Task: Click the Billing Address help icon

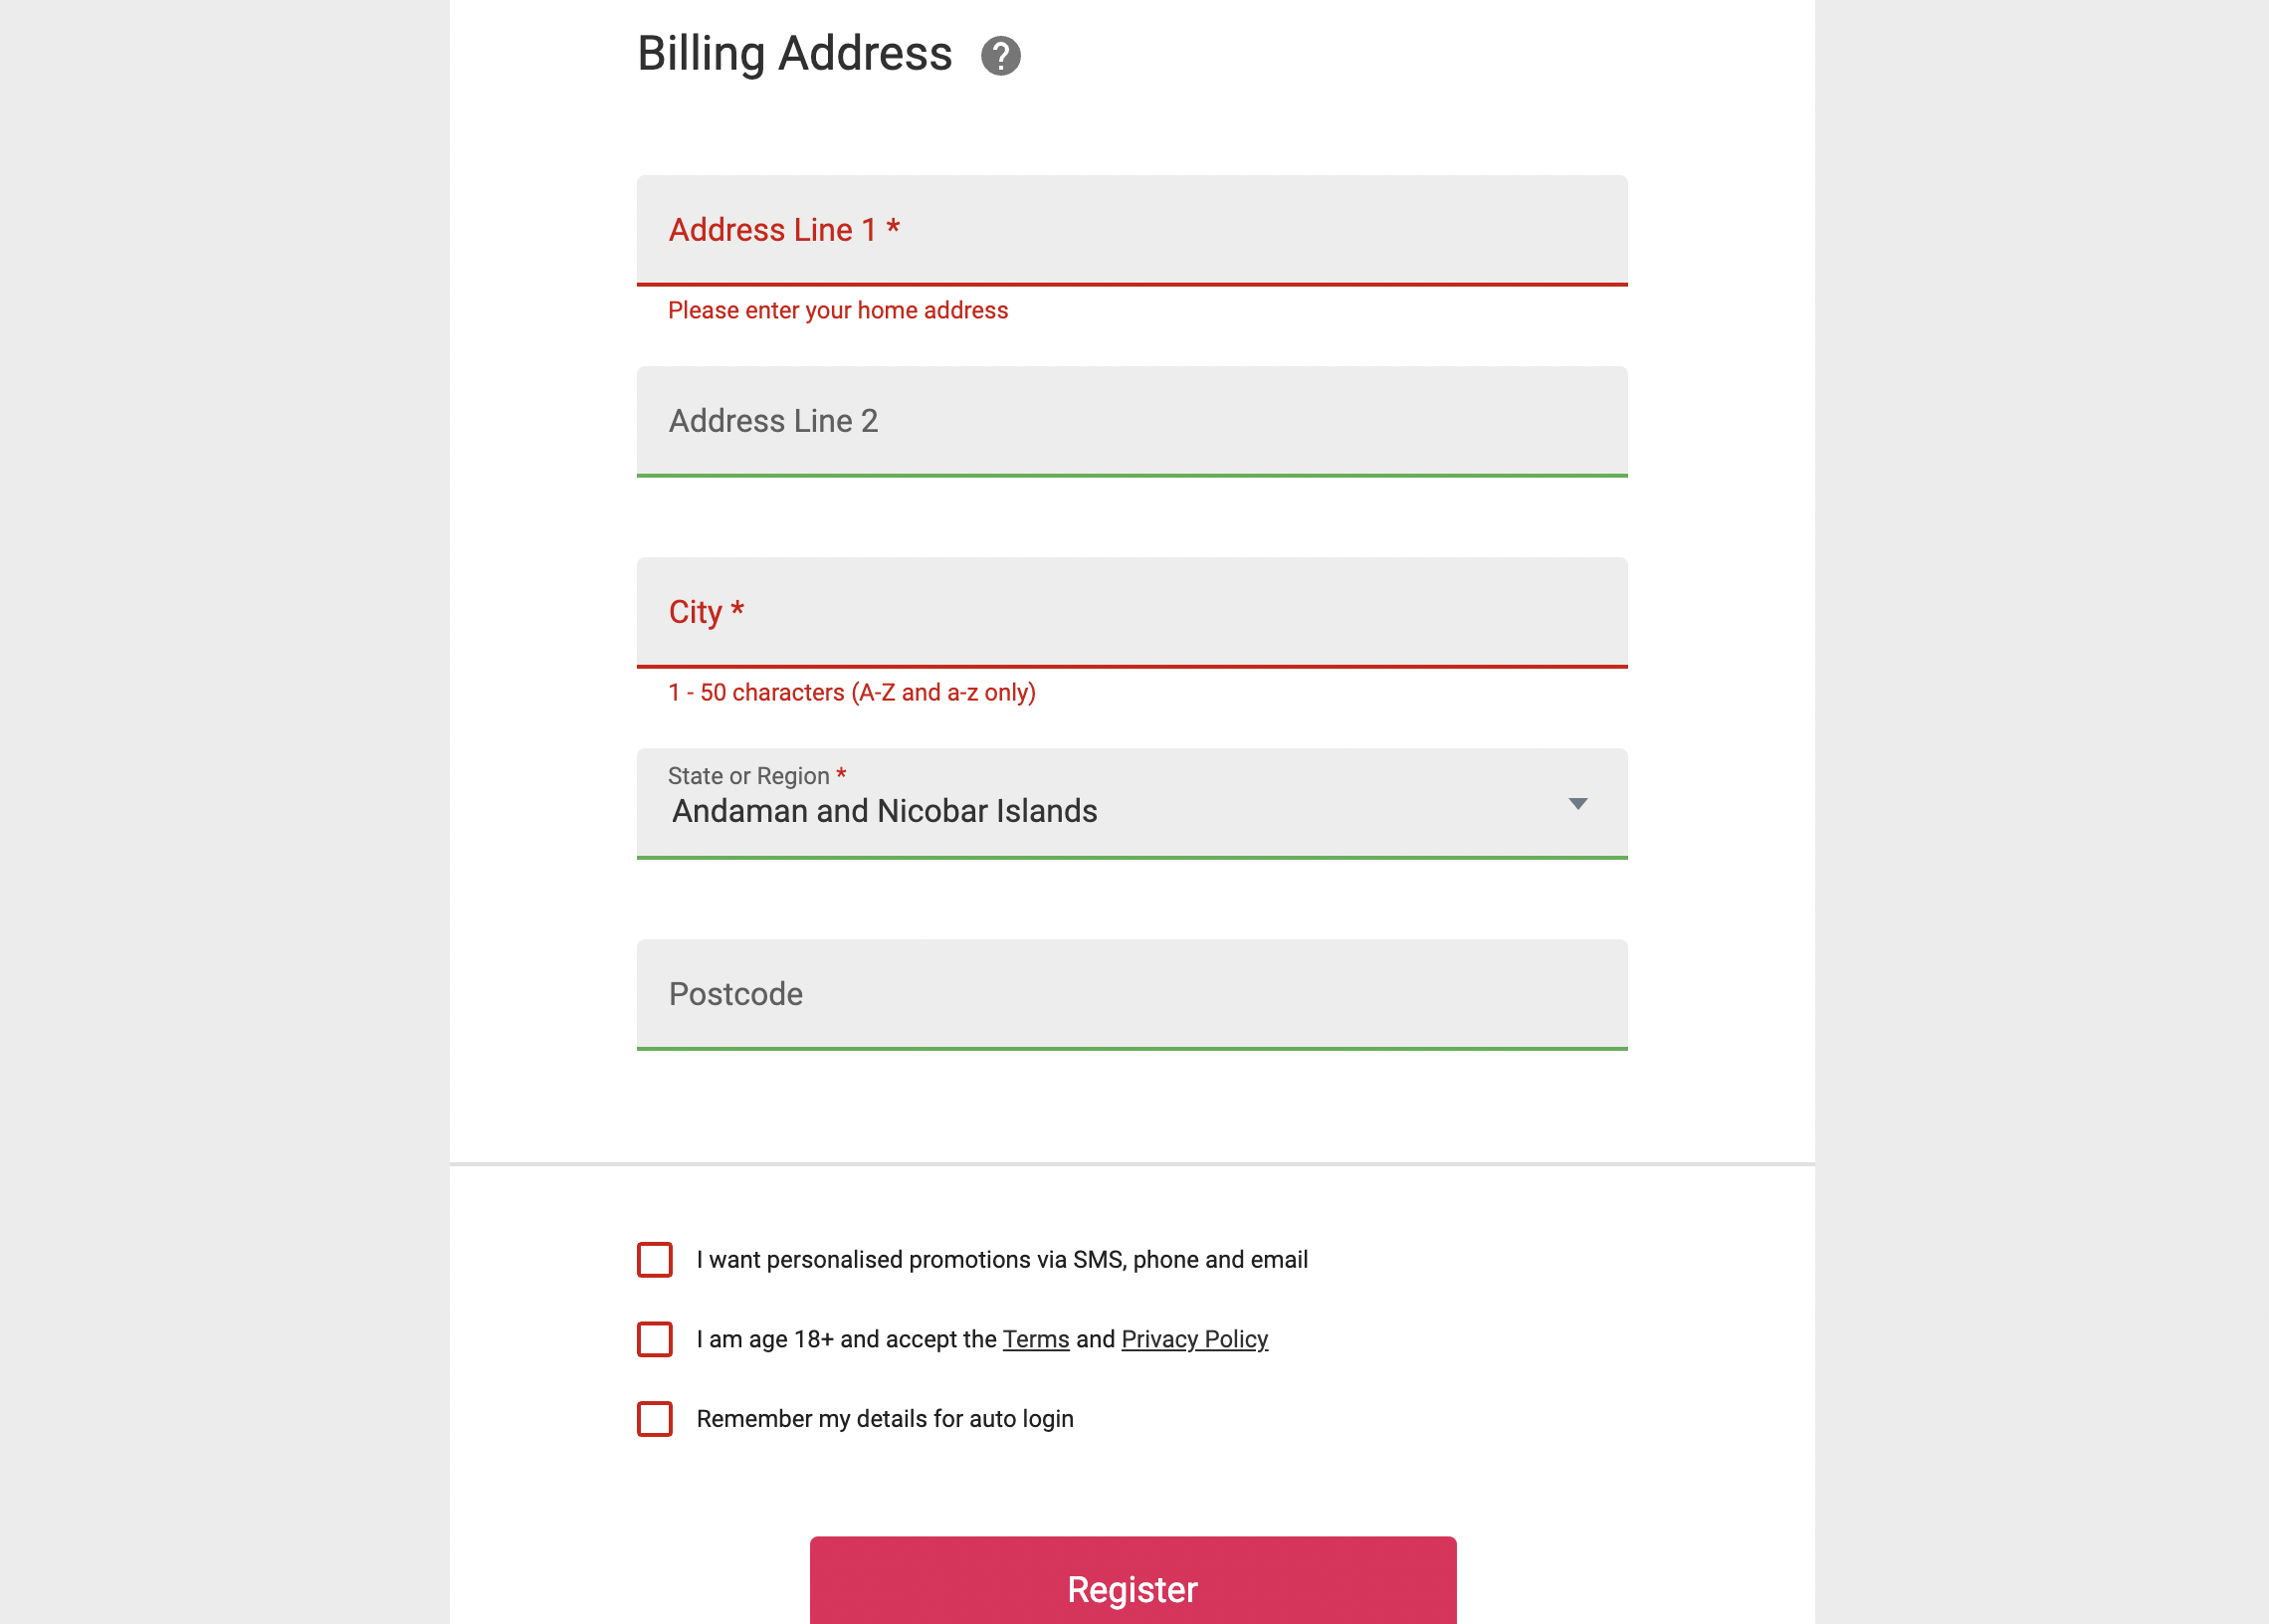Action: click(999, 57)
